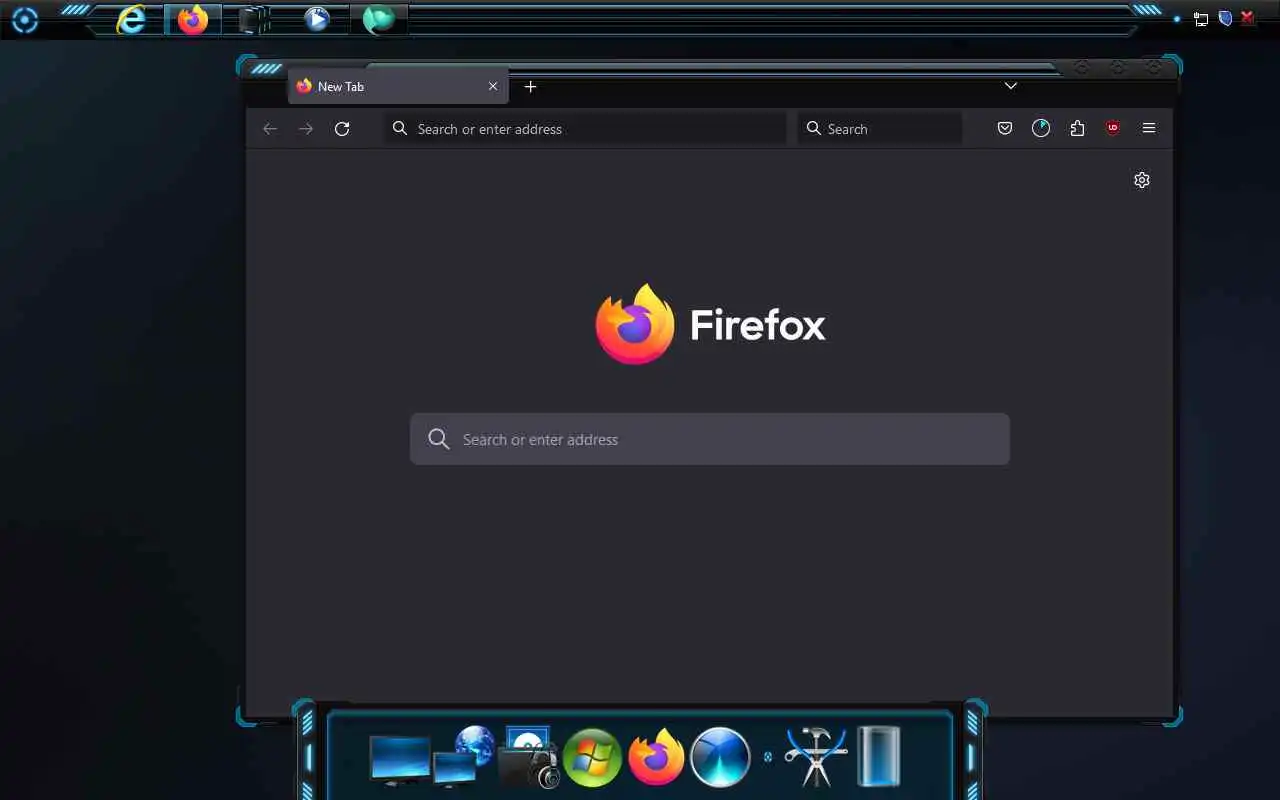The height and width of the screenshot is (800, 1280).
Task: Click magnifier icon in address bar
Action: coord(400,128)
